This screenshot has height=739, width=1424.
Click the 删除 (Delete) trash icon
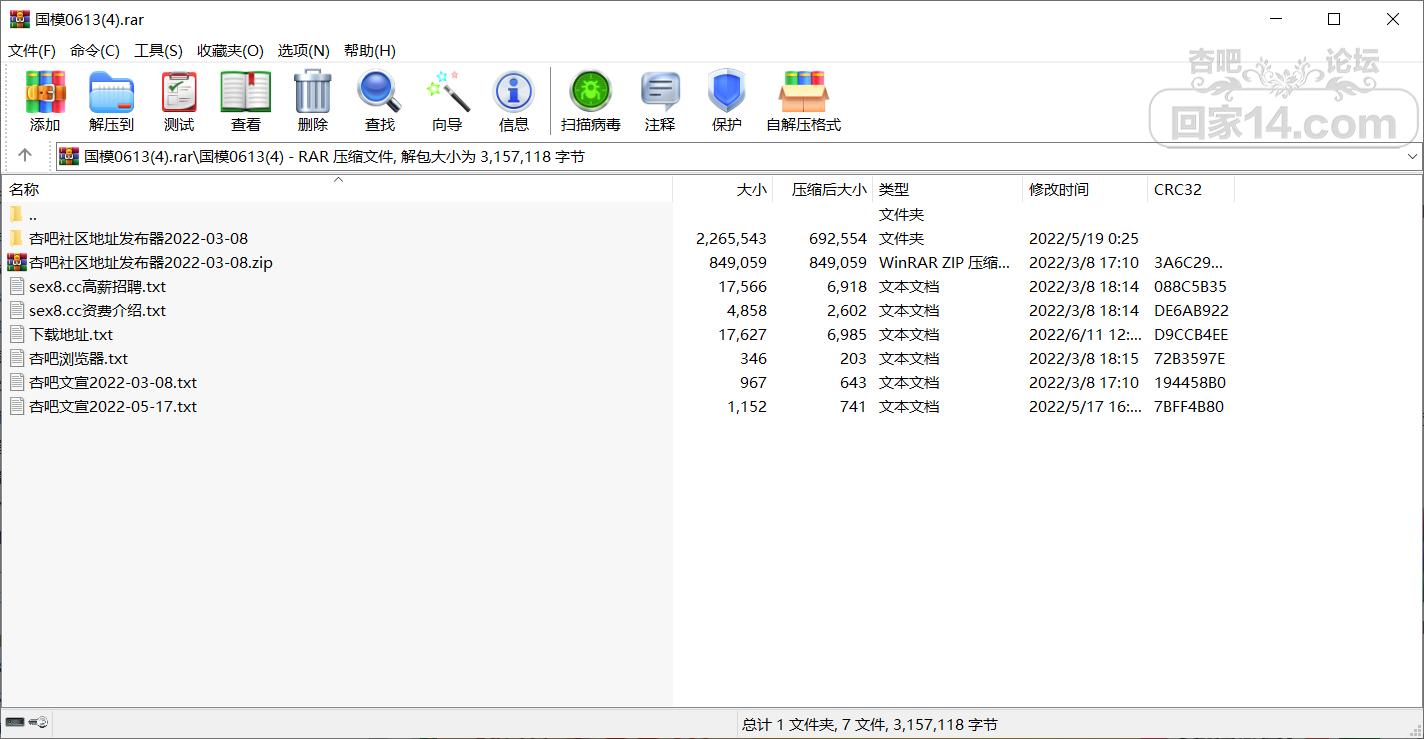pyautogui.click(x=312, y=92)
